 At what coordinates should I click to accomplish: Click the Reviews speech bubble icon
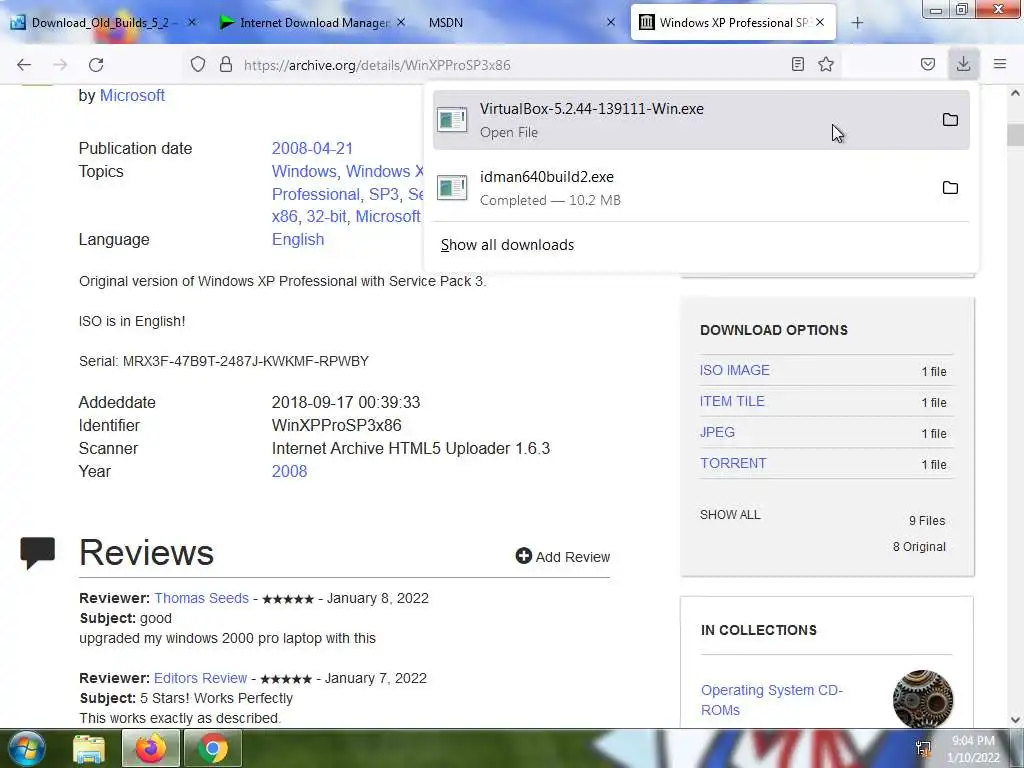(x=38, y=553)
